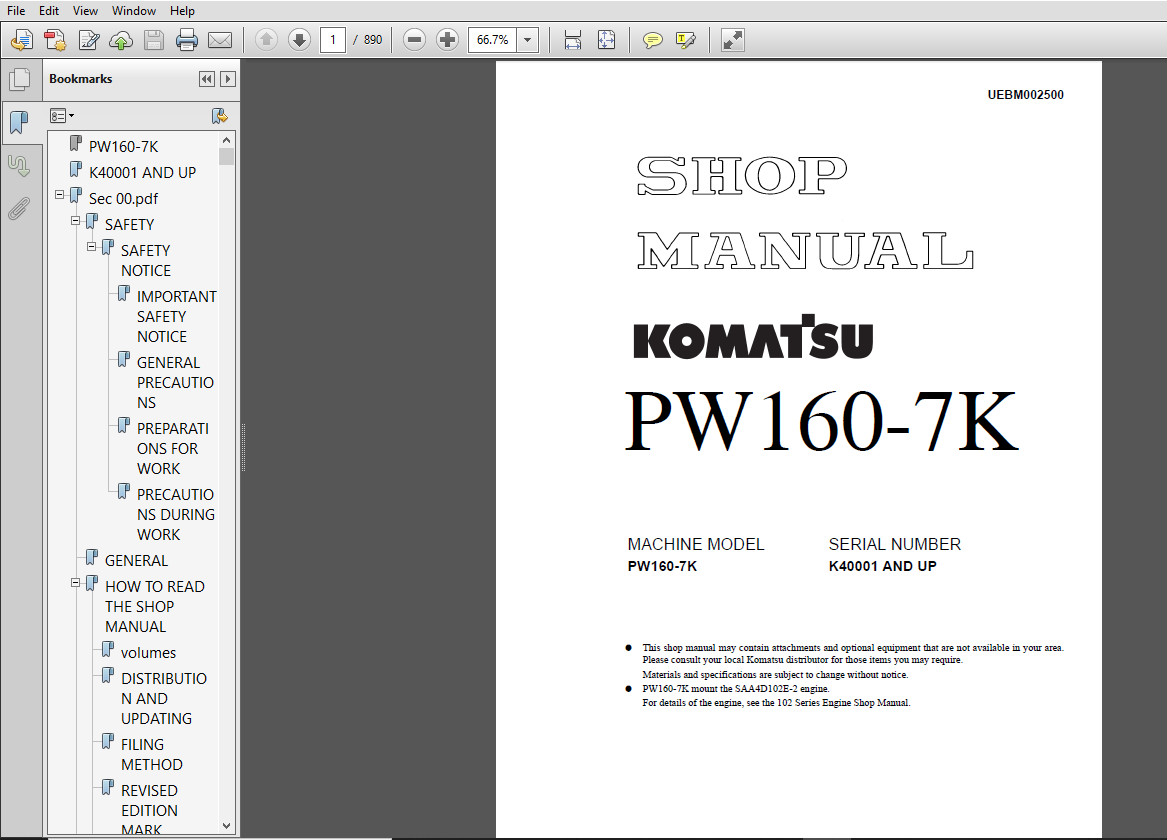
Task: Click the Save floppy disk icon
Action: 154,39
